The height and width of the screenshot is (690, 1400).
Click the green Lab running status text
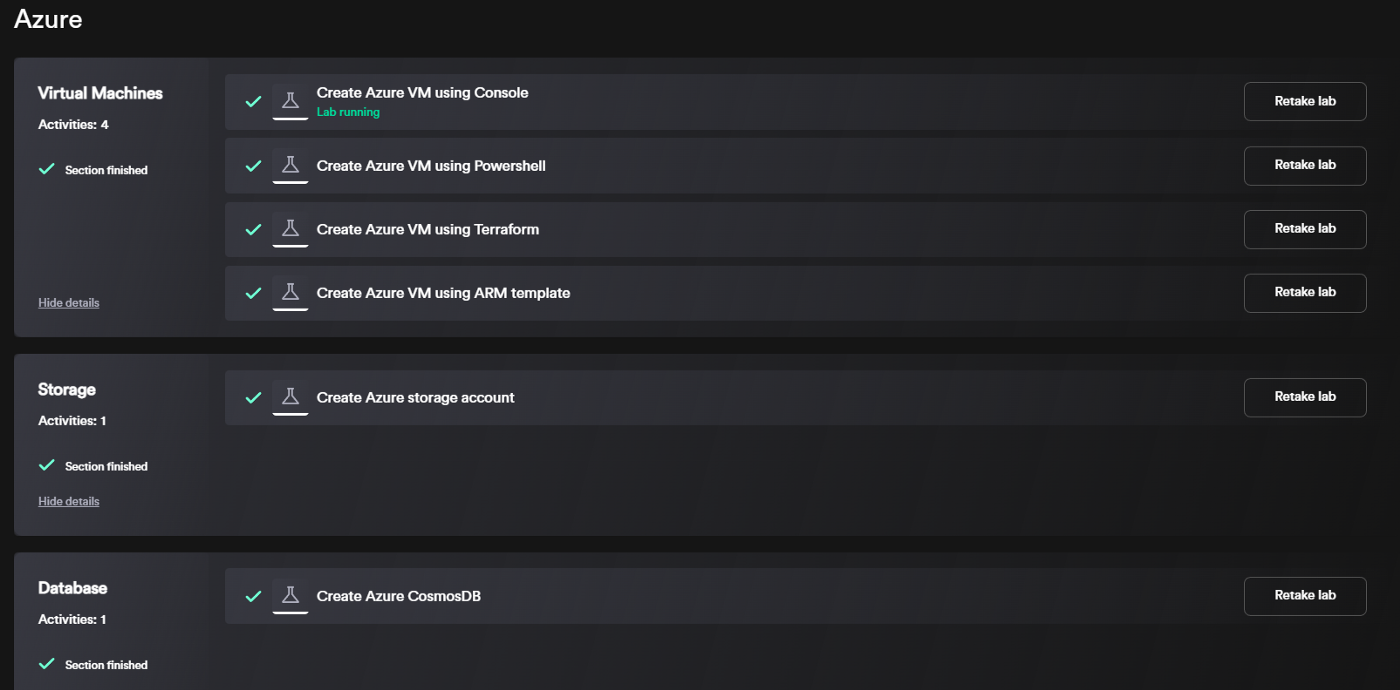point(348,113)
